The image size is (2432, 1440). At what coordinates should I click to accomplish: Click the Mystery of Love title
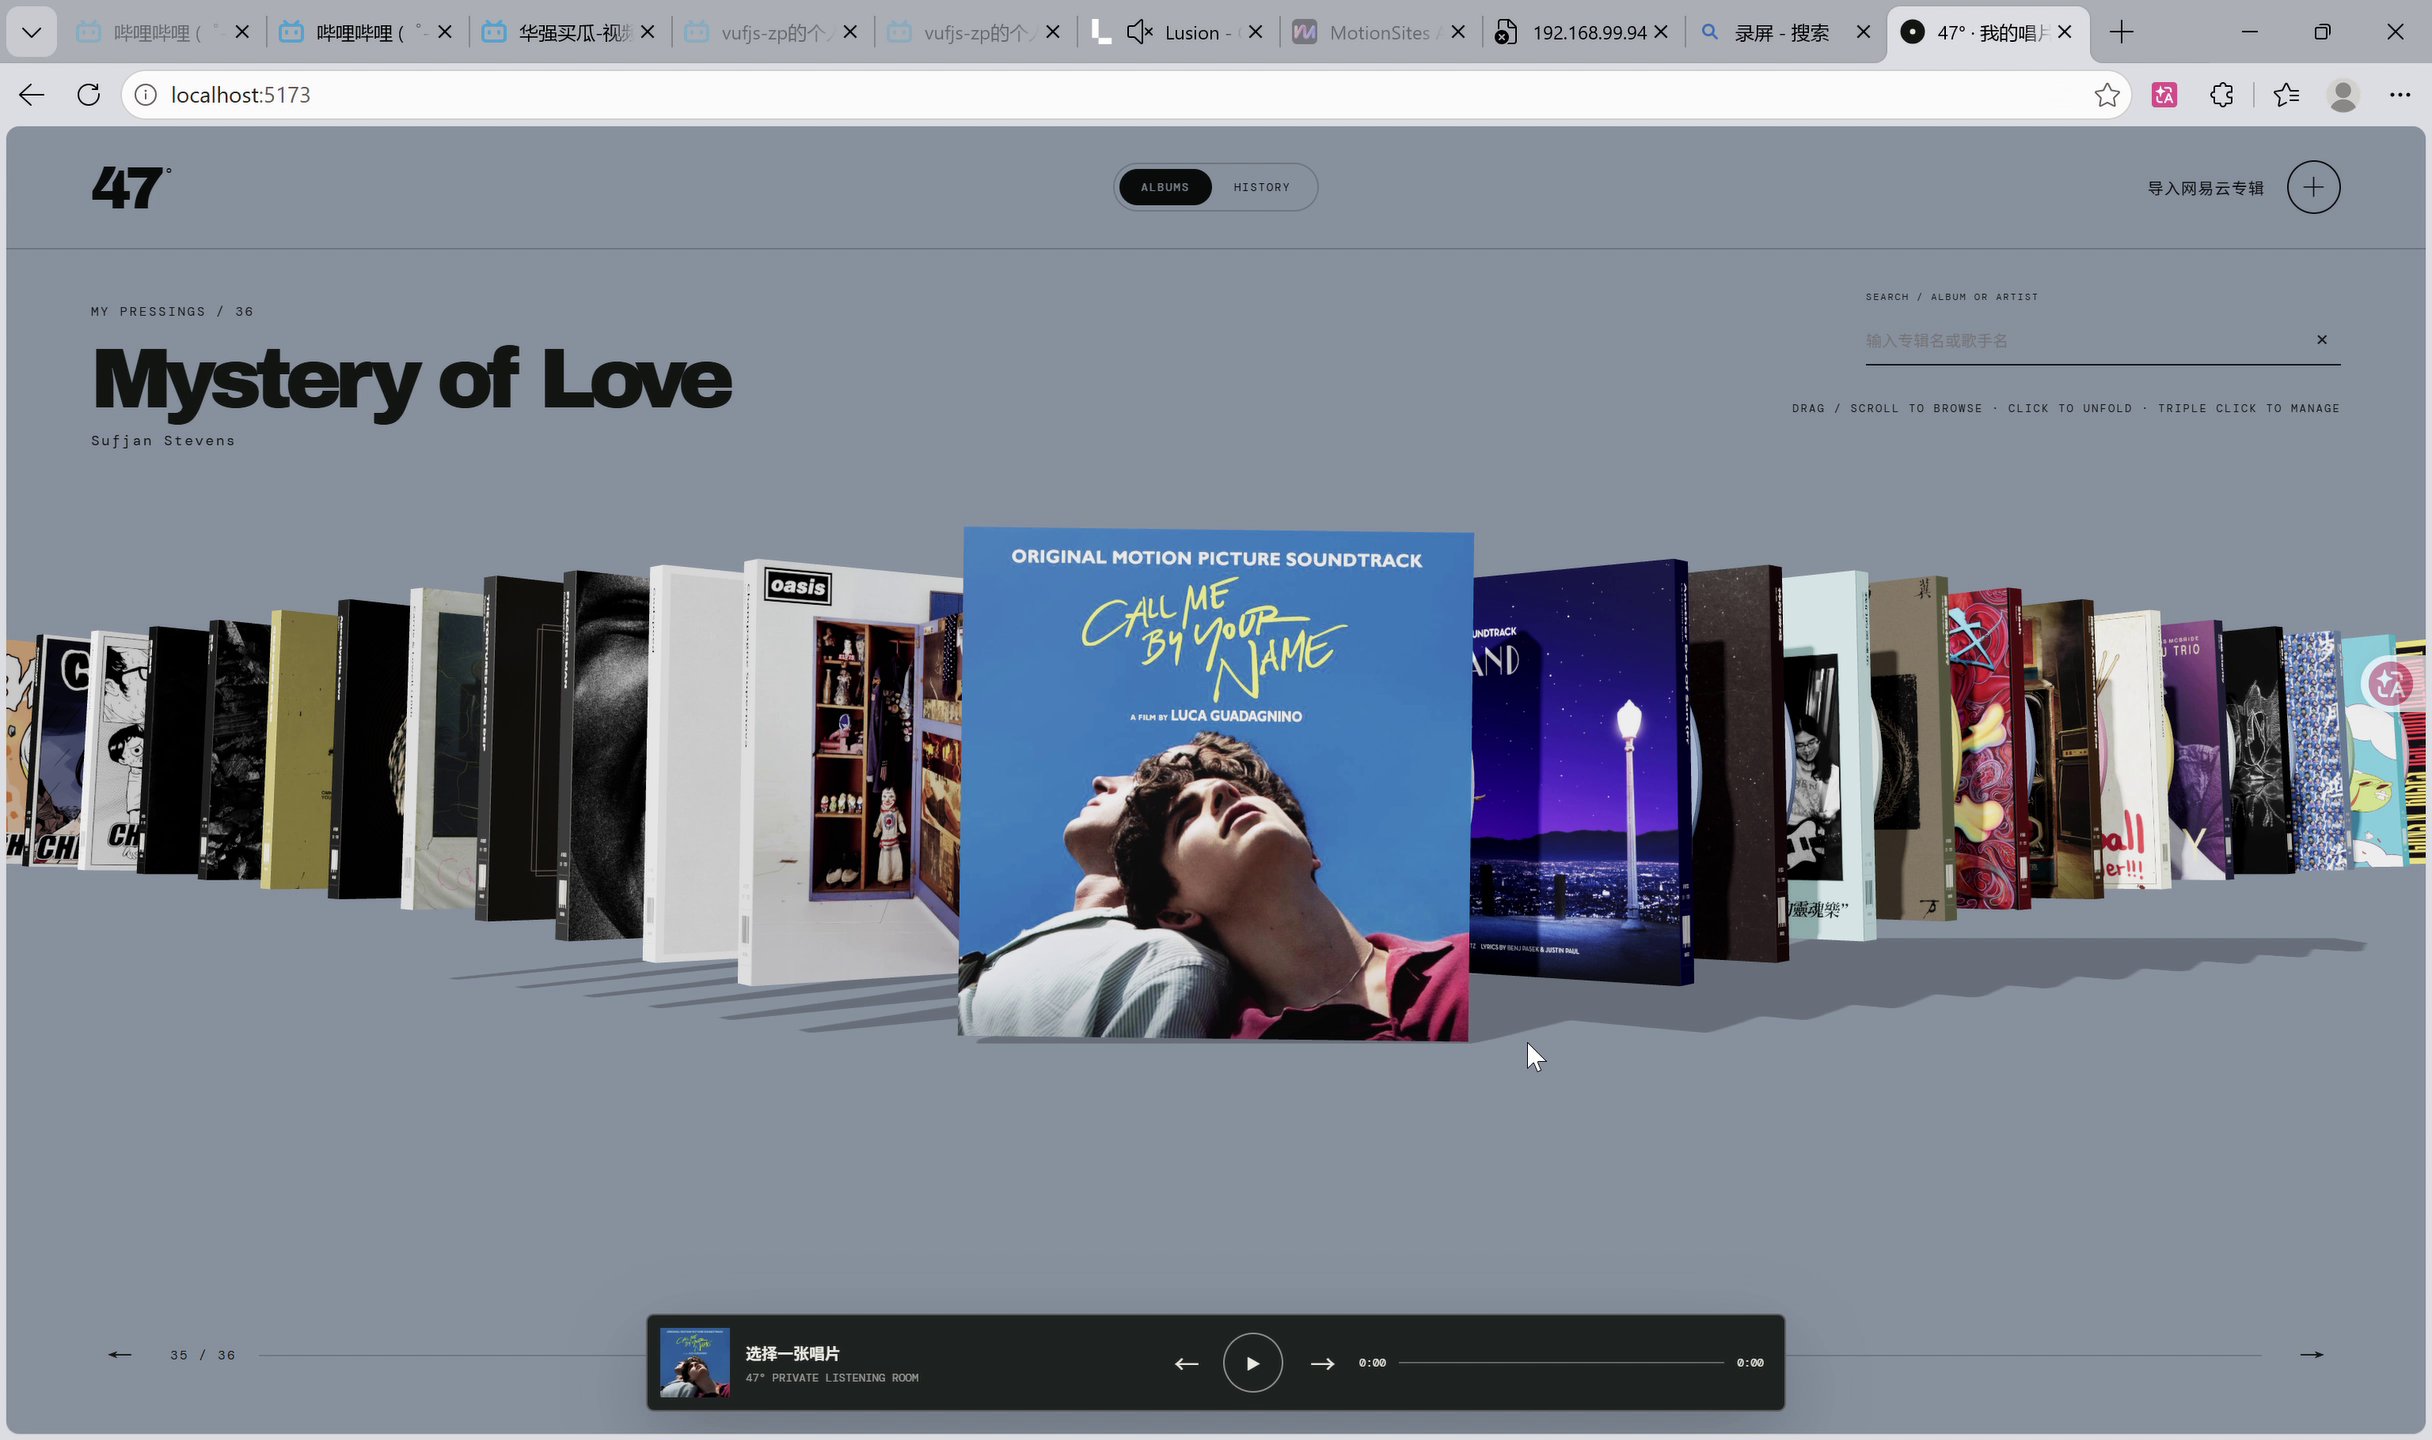click(x=412, y=379)
